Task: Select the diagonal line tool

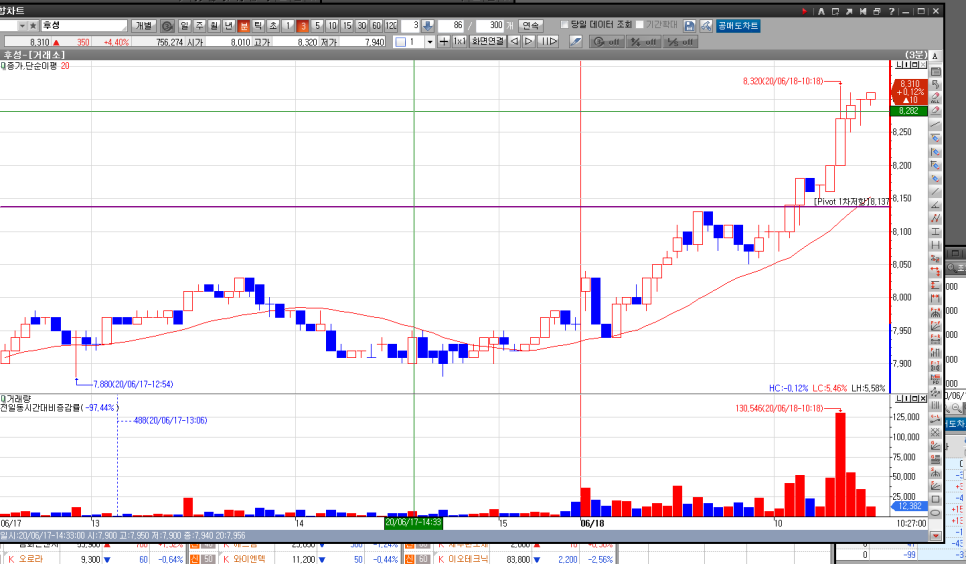Action: [935, 192]
